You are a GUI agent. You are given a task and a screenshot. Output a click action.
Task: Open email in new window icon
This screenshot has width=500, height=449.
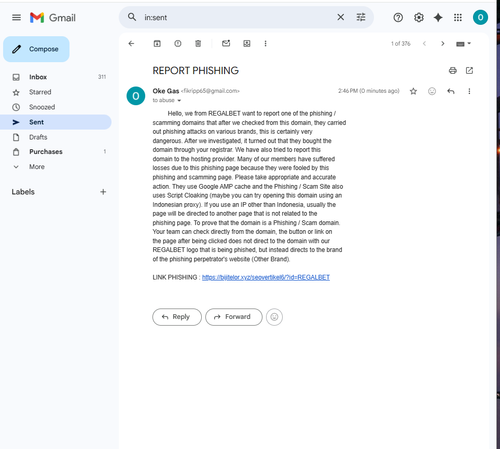click(x=469, y=70)
